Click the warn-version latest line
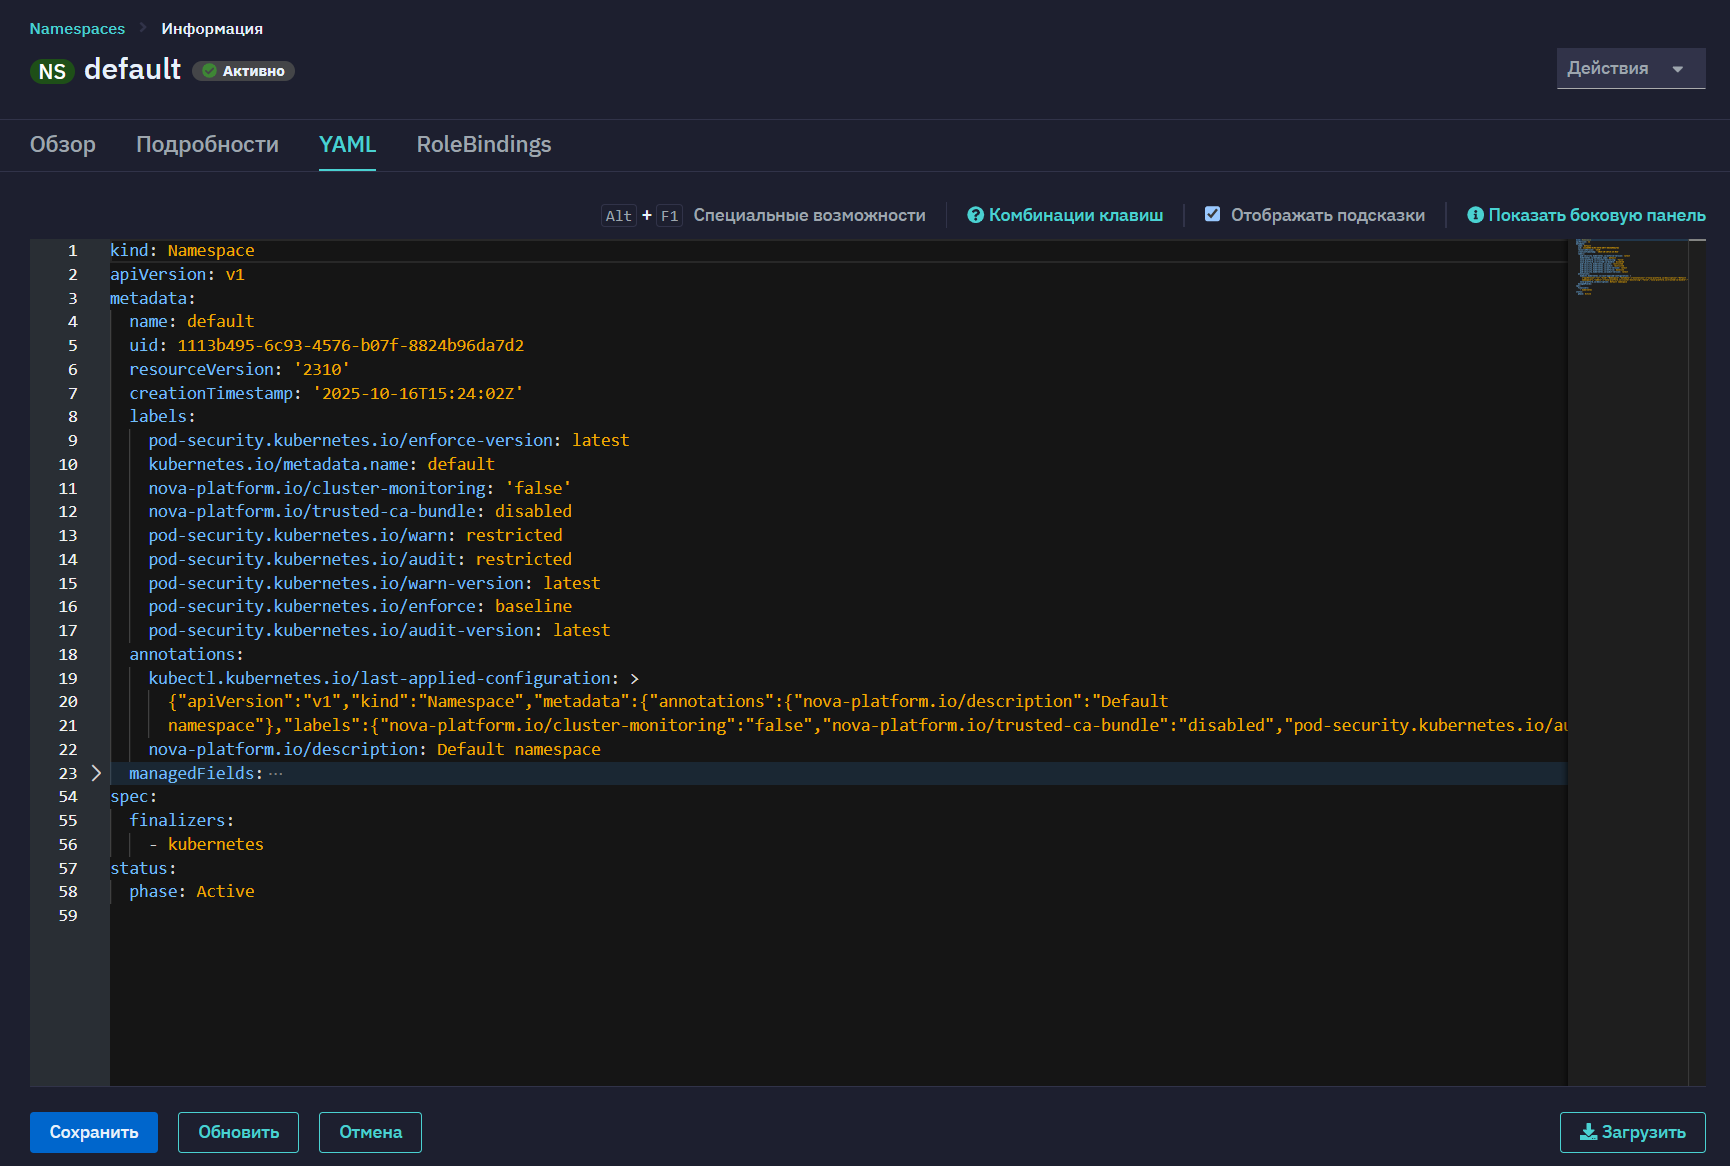The height and width of the screenshot is (1166, 1730). [375, 583]
